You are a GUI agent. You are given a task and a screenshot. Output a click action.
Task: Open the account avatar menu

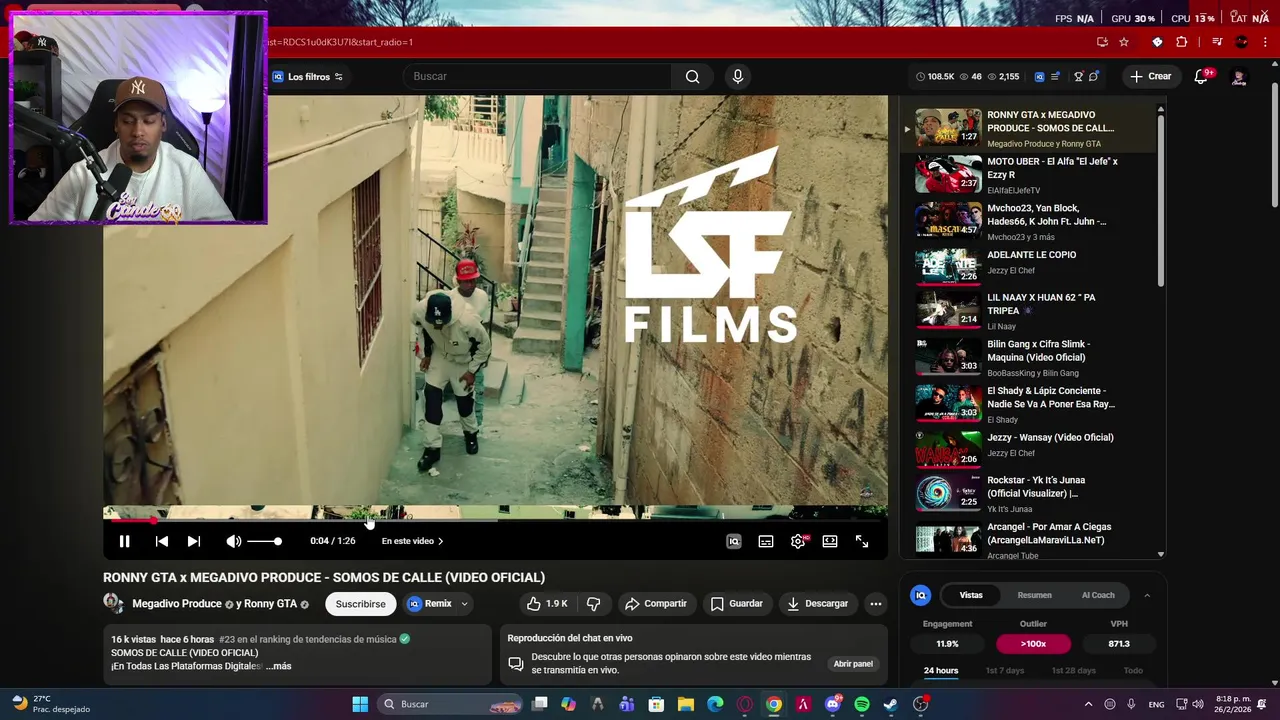tap(1239, 77)
